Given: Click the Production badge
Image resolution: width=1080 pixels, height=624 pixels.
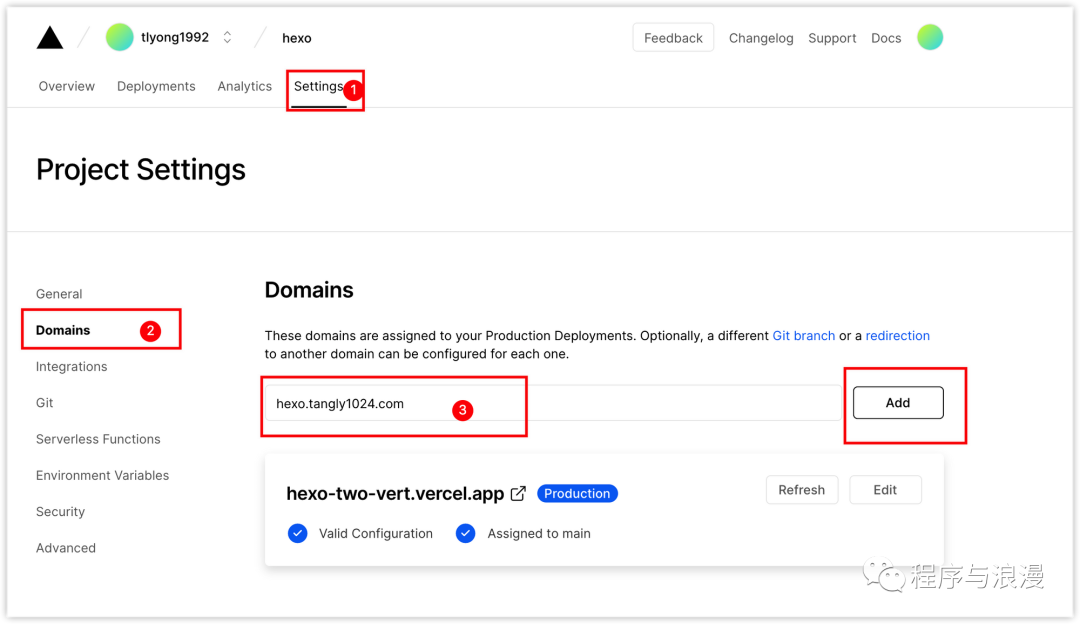Looking at the screenshot, I should pos(577,494).
